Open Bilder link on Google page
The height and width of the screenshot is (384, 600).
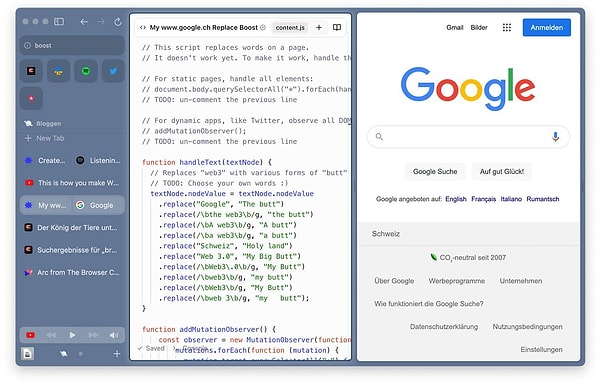click(x=479, y=28)
